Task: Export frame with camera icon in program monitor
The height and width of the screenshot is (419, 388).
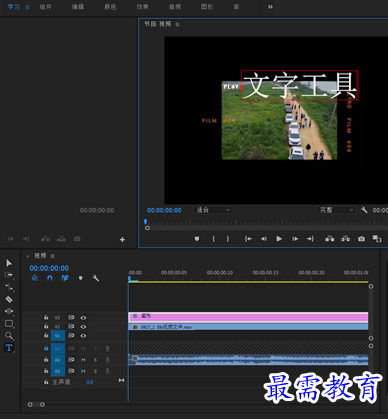Action: [x=361, y=239]
